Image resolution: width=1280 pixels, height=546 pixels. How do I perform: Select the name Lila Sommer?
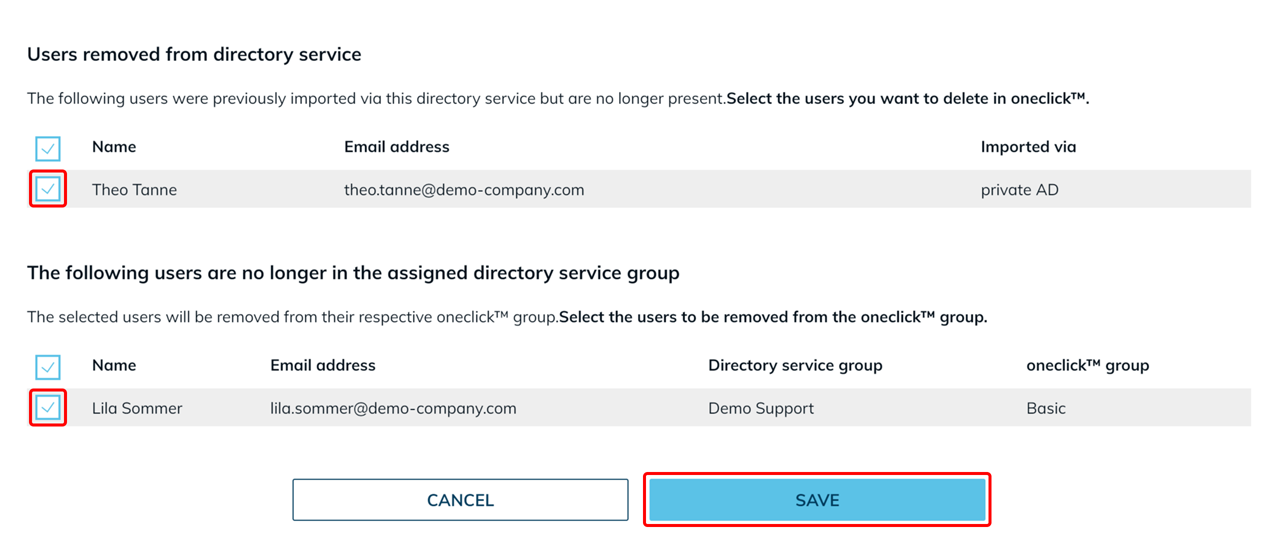[x=137, y=408]
